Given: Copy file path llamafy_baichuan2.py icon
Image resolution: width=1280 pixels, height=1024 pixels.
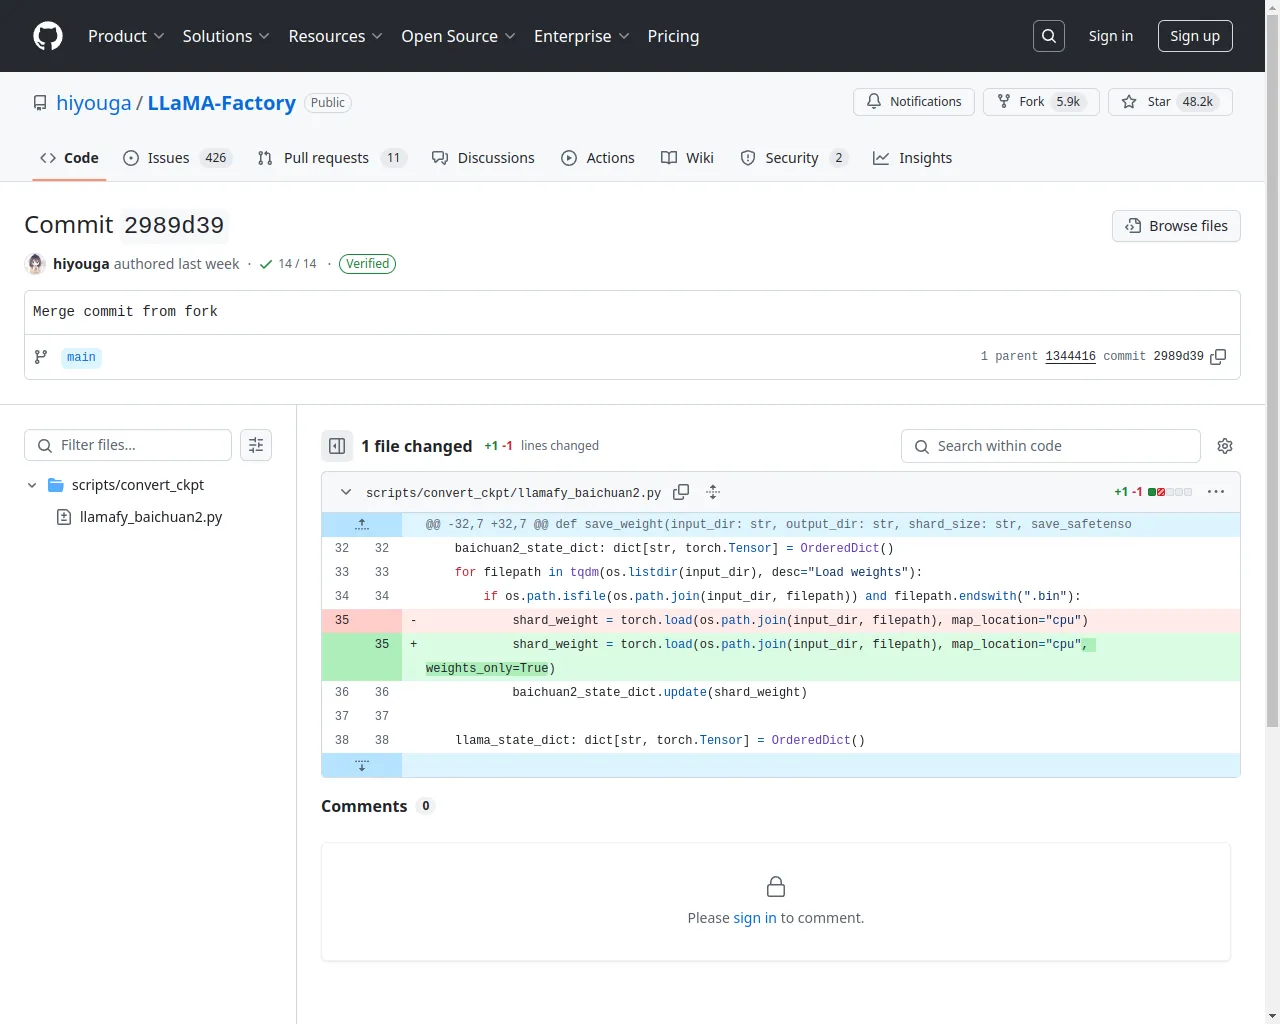Looking at the screenshot, I should [681, 492].
